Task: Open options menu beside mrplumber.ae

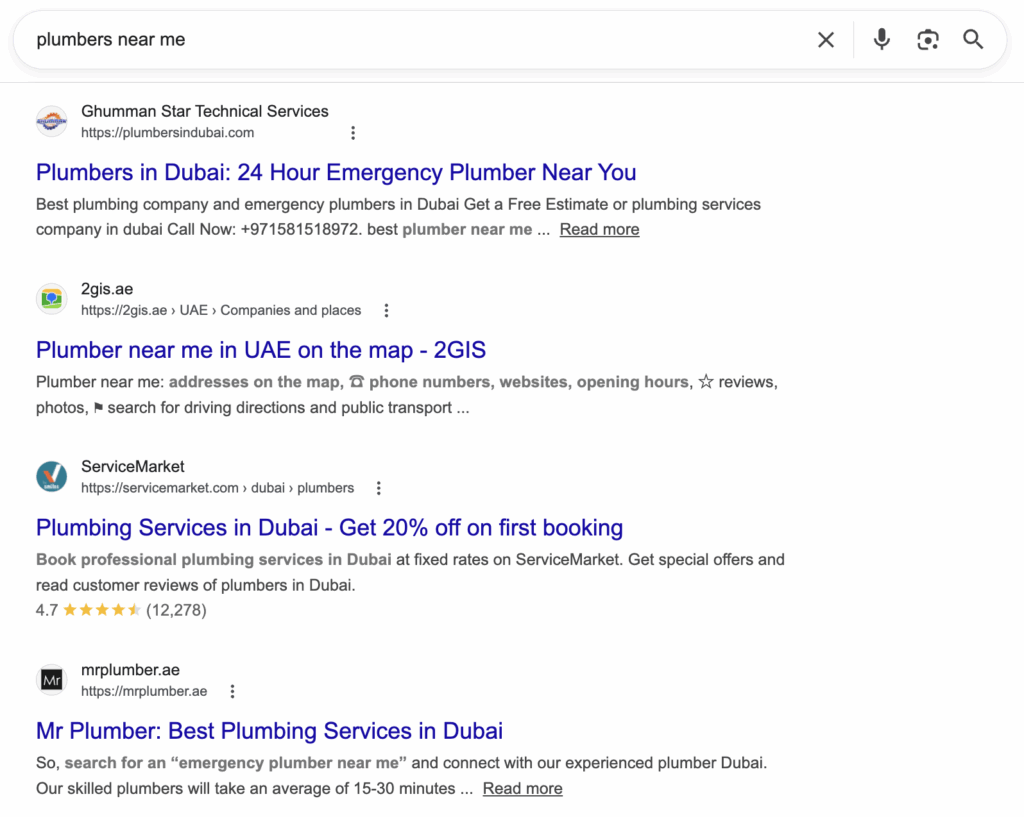Action: [x=232, y=690]
